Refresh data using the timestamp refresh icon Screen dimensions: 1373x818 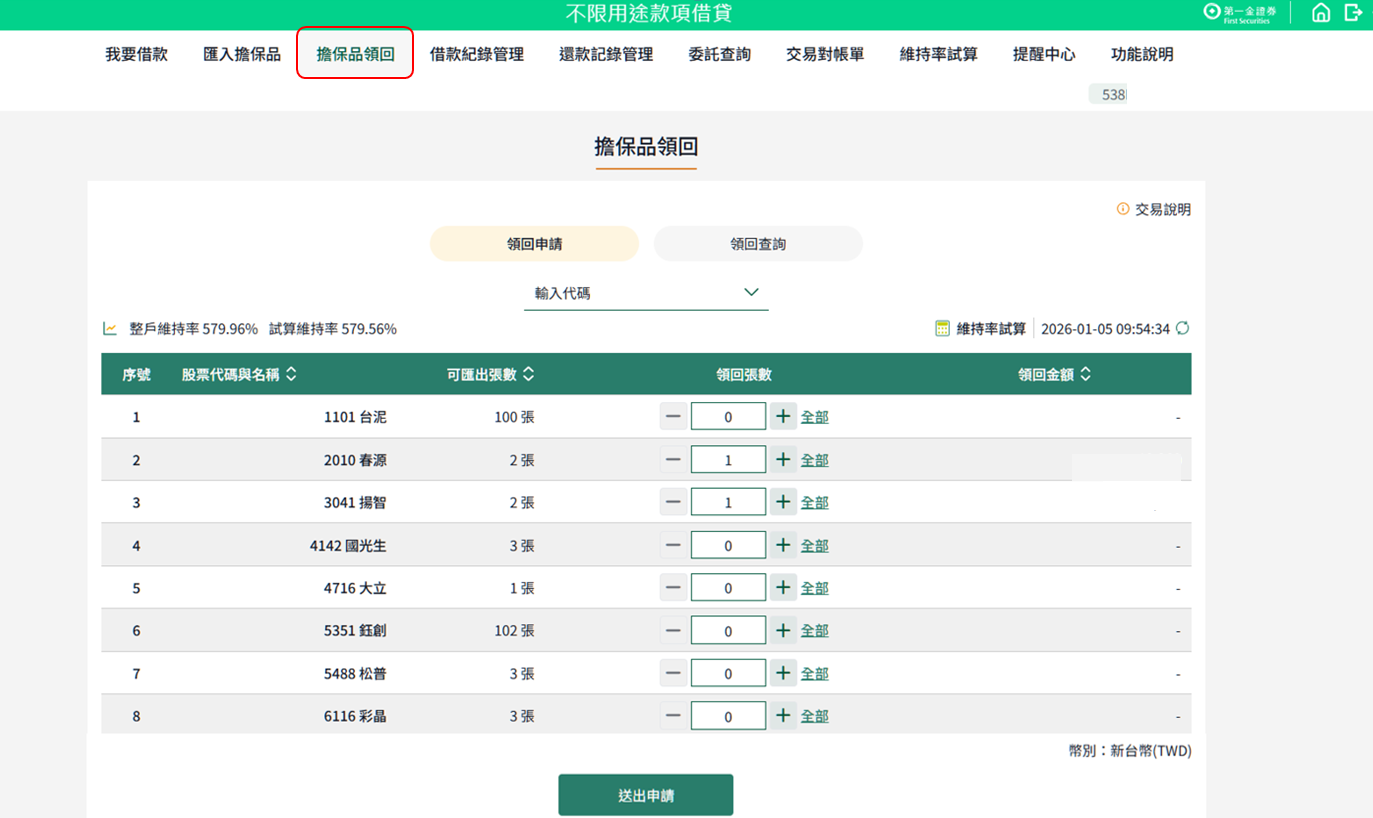click(x=1182, y=328)
